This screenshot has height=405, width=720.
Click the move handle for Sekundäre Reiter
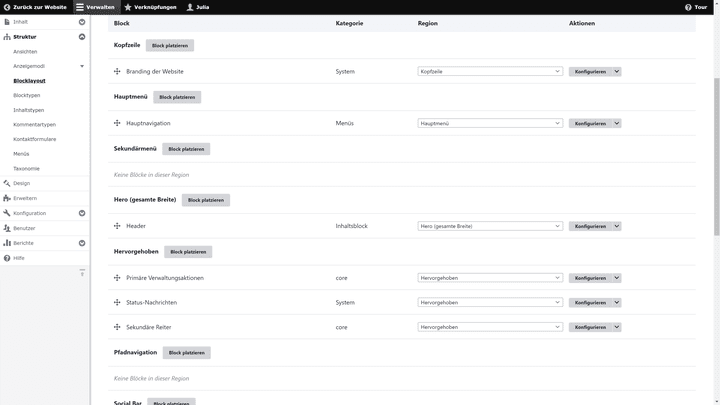point(117,327)
